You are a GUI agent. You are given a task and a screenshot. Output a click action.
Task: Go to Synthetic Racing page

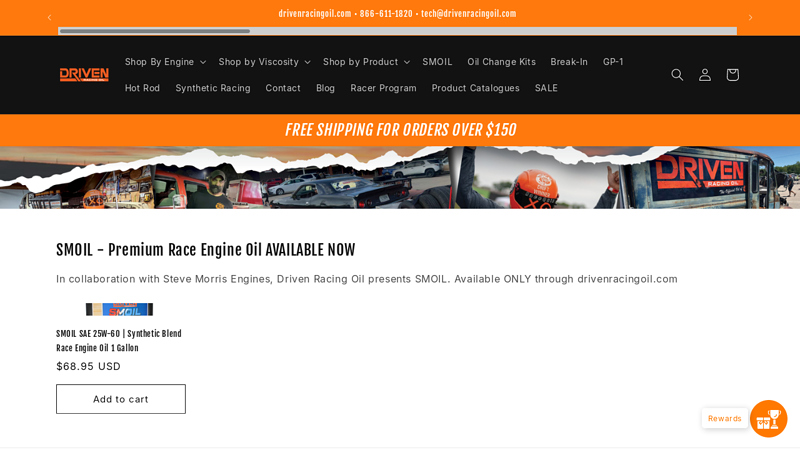pos(213,88)
